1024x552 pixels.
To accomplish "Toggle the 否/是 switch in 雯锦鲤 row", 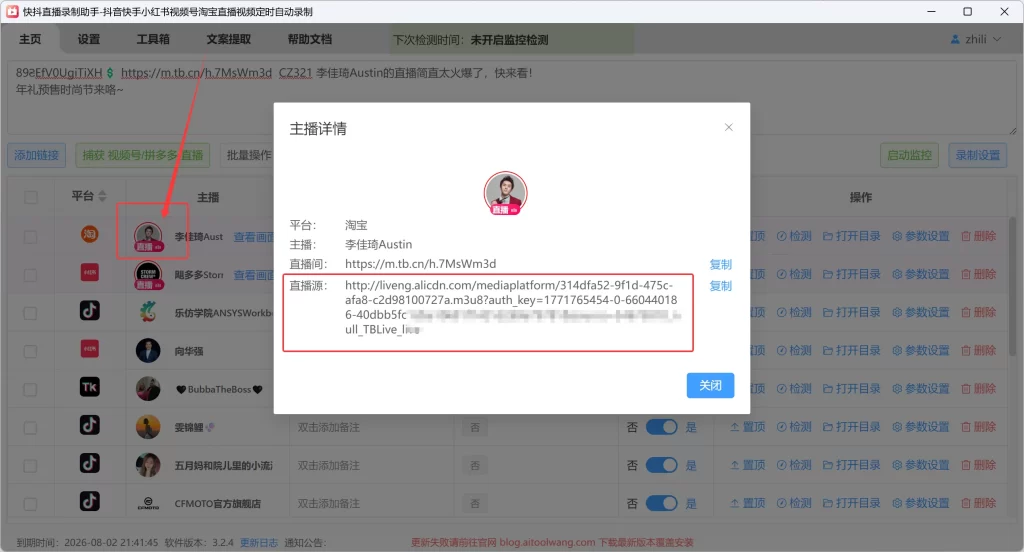I will point(662,427).
